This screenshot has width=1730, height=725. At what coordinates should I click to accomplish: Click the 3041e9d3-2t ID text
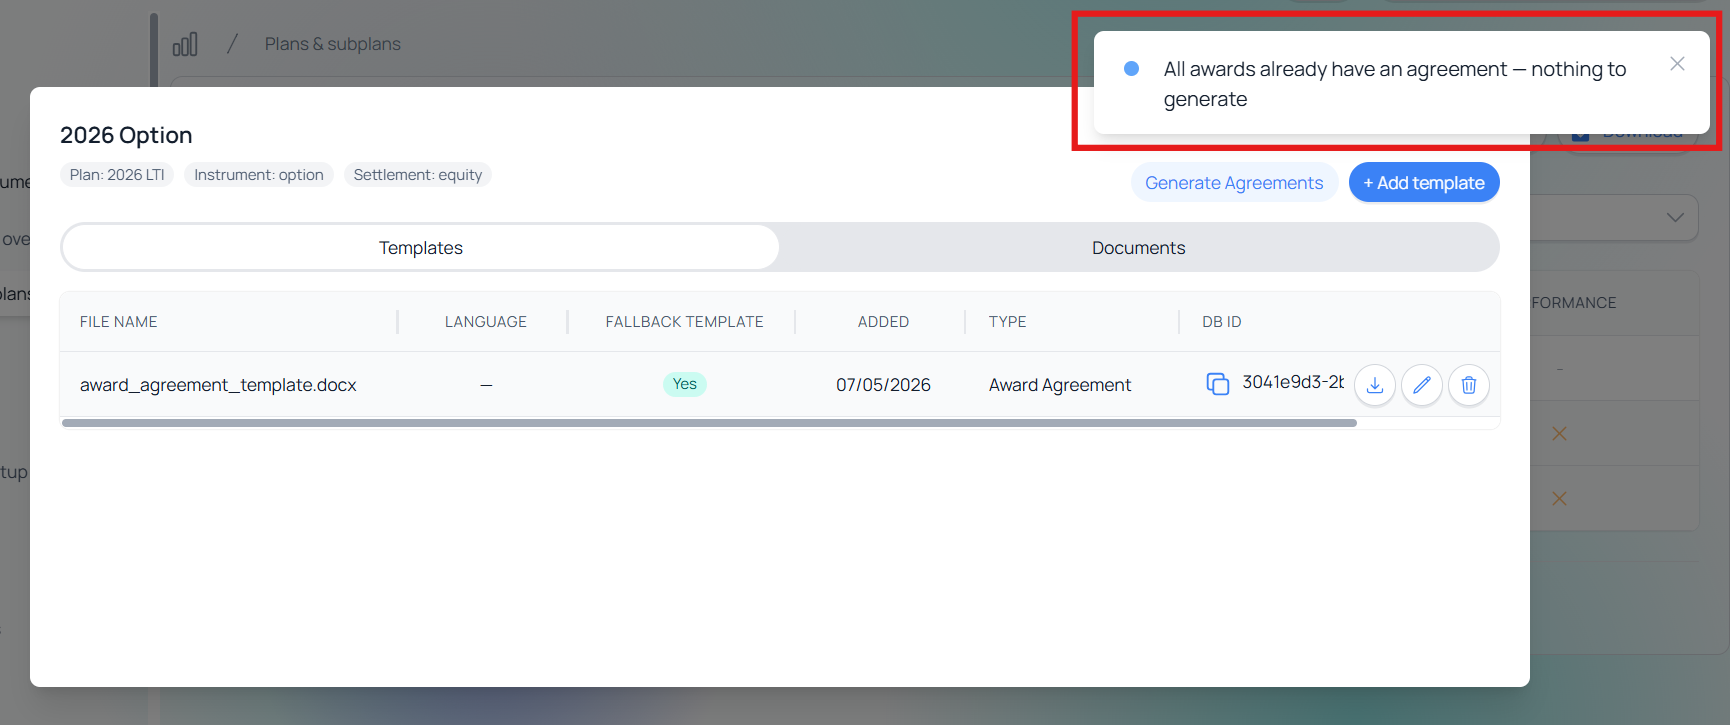click(1293, 382)
